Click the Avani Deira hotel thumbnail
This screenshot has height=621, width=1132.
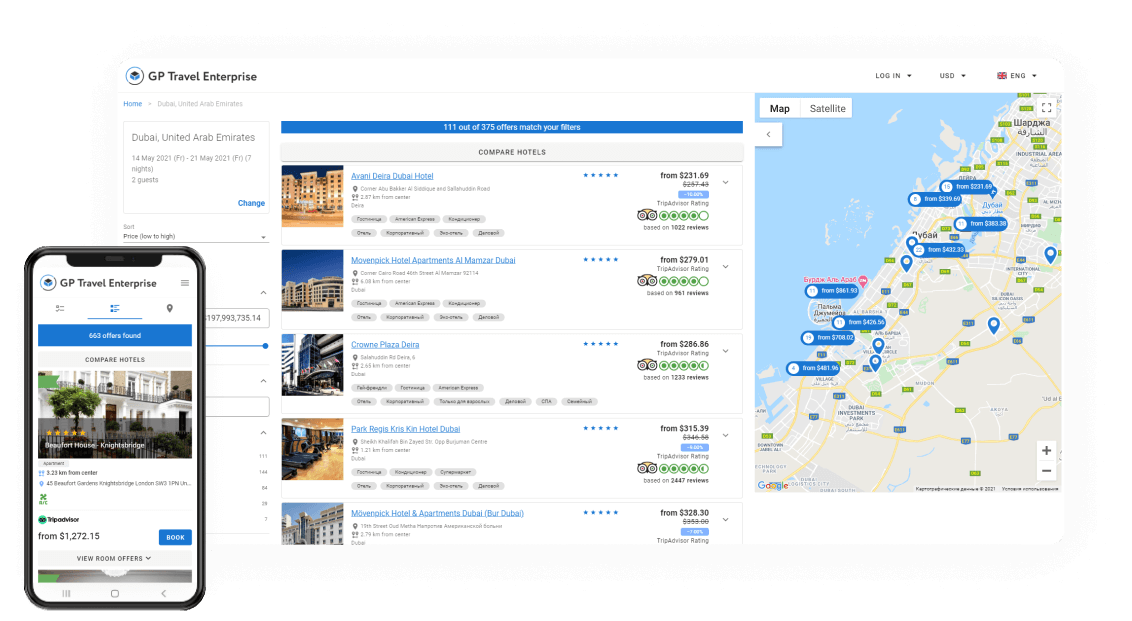[312, 196]
